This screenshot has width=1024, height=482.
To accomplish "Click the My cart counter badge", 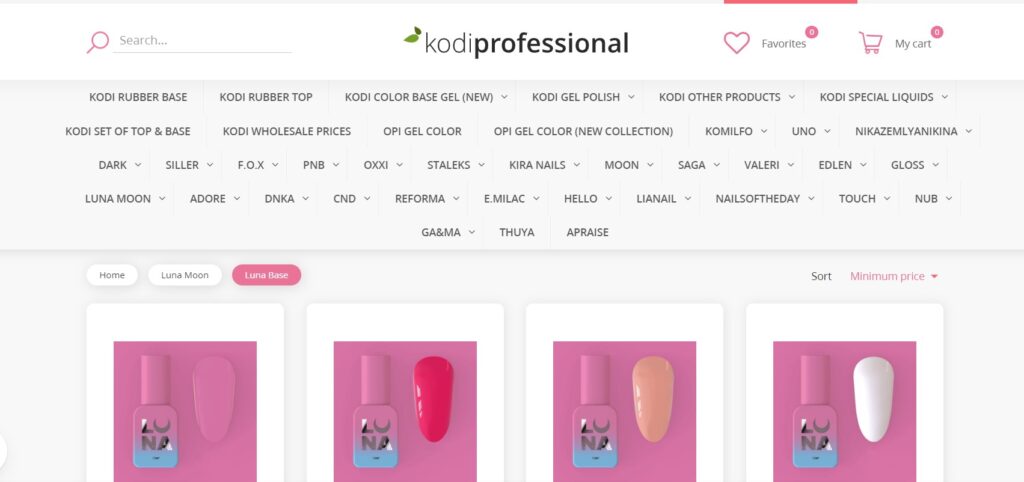I will point(936,32).
